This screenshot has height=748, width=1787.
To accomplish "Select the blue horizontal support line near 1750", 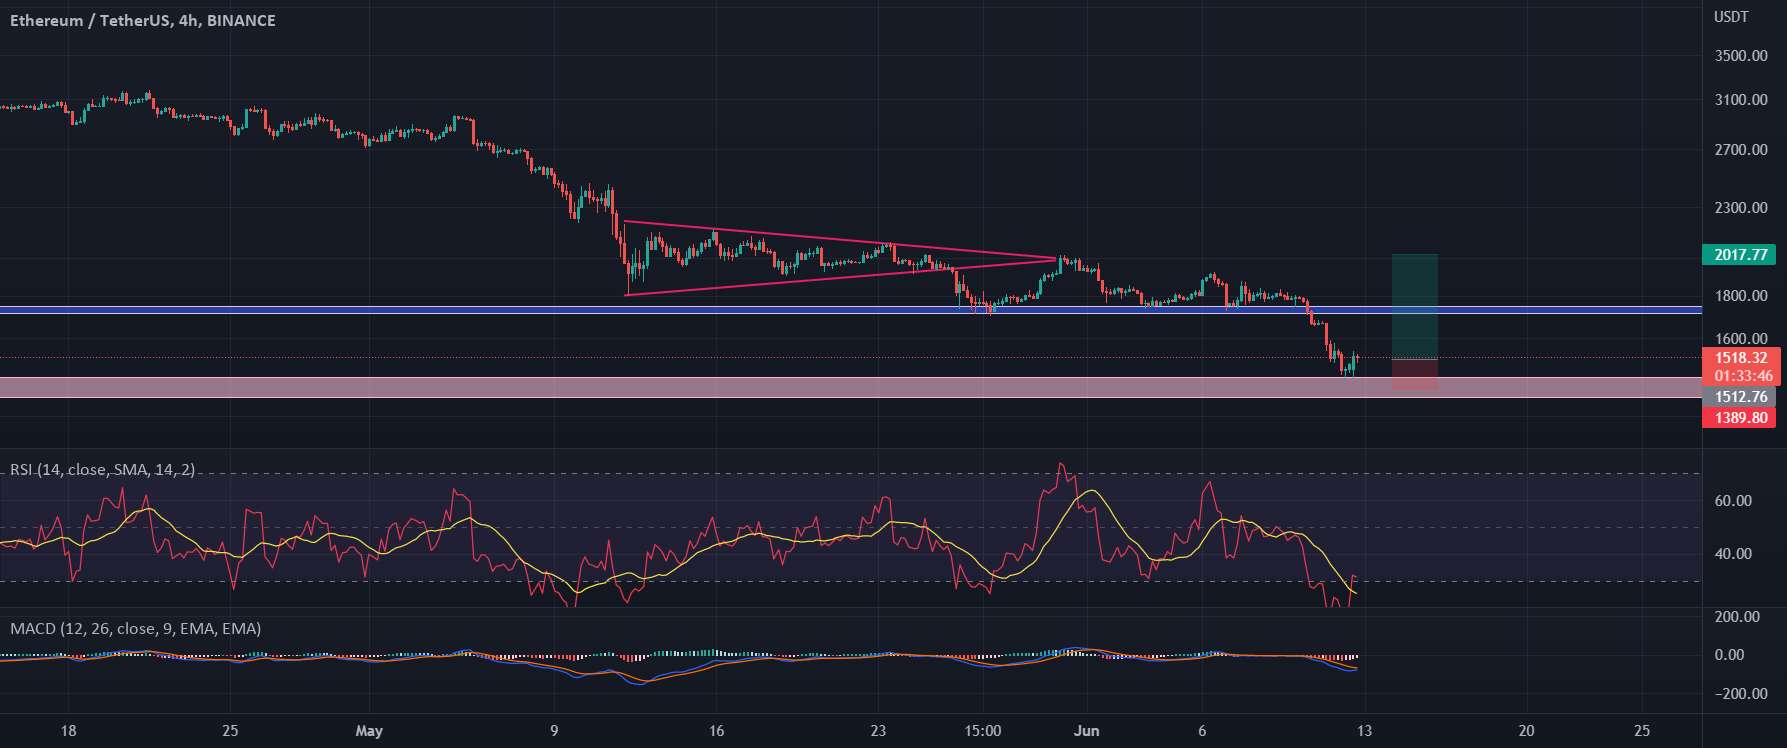I will tap(850, 310).
